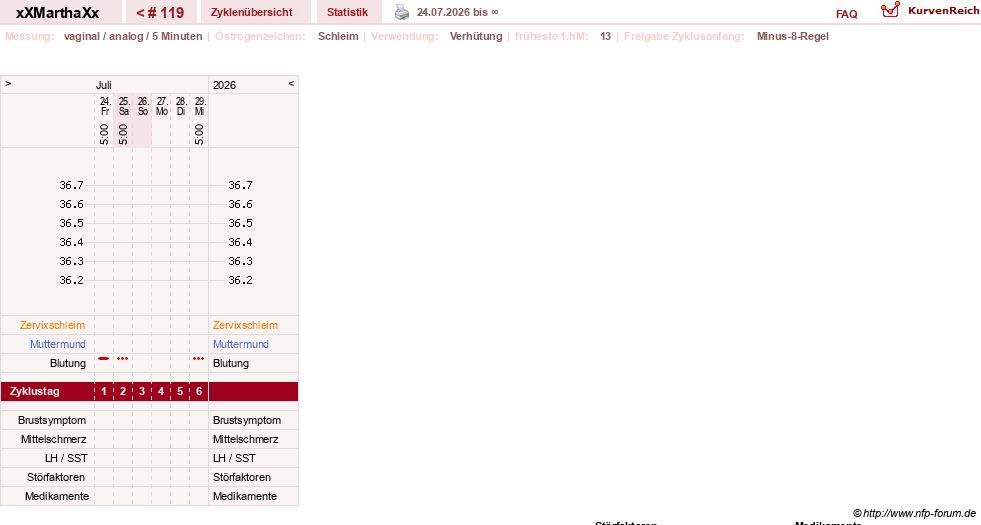The width and height of the screenshot is (981, 525).
Task: Open the KurvenReich crown logo
Action: [x=890, y=10]
